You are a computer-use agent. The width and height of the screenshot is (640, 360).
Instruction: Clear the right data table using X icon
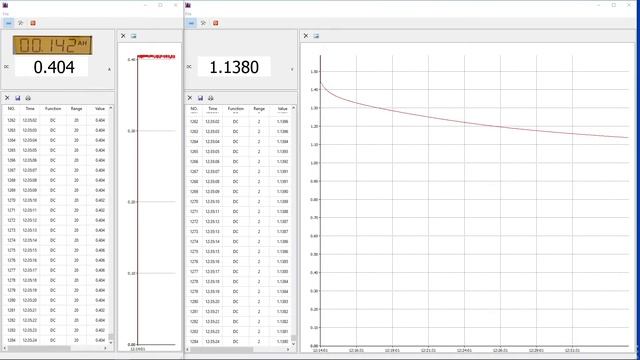(190, 98)
